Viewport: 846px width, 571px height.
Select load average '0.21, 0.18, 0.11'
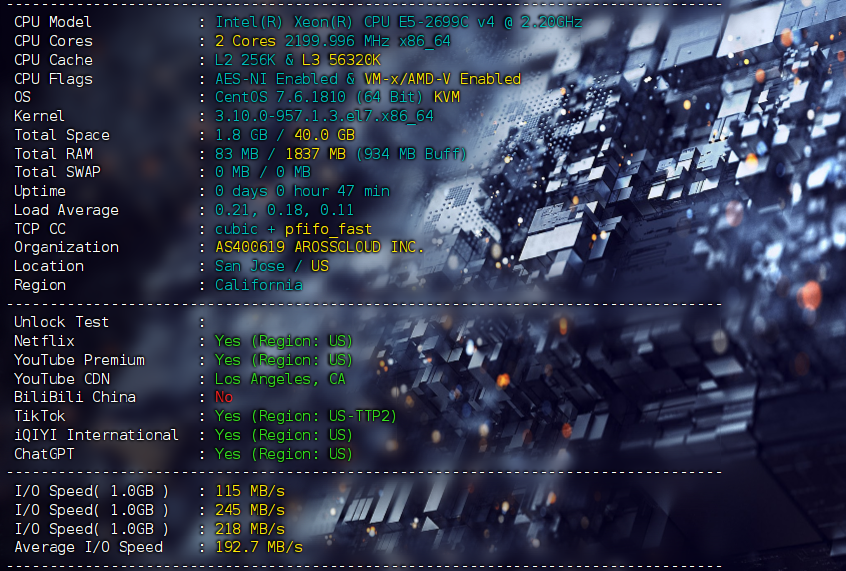pyautogui.click(x=284, y=210)
